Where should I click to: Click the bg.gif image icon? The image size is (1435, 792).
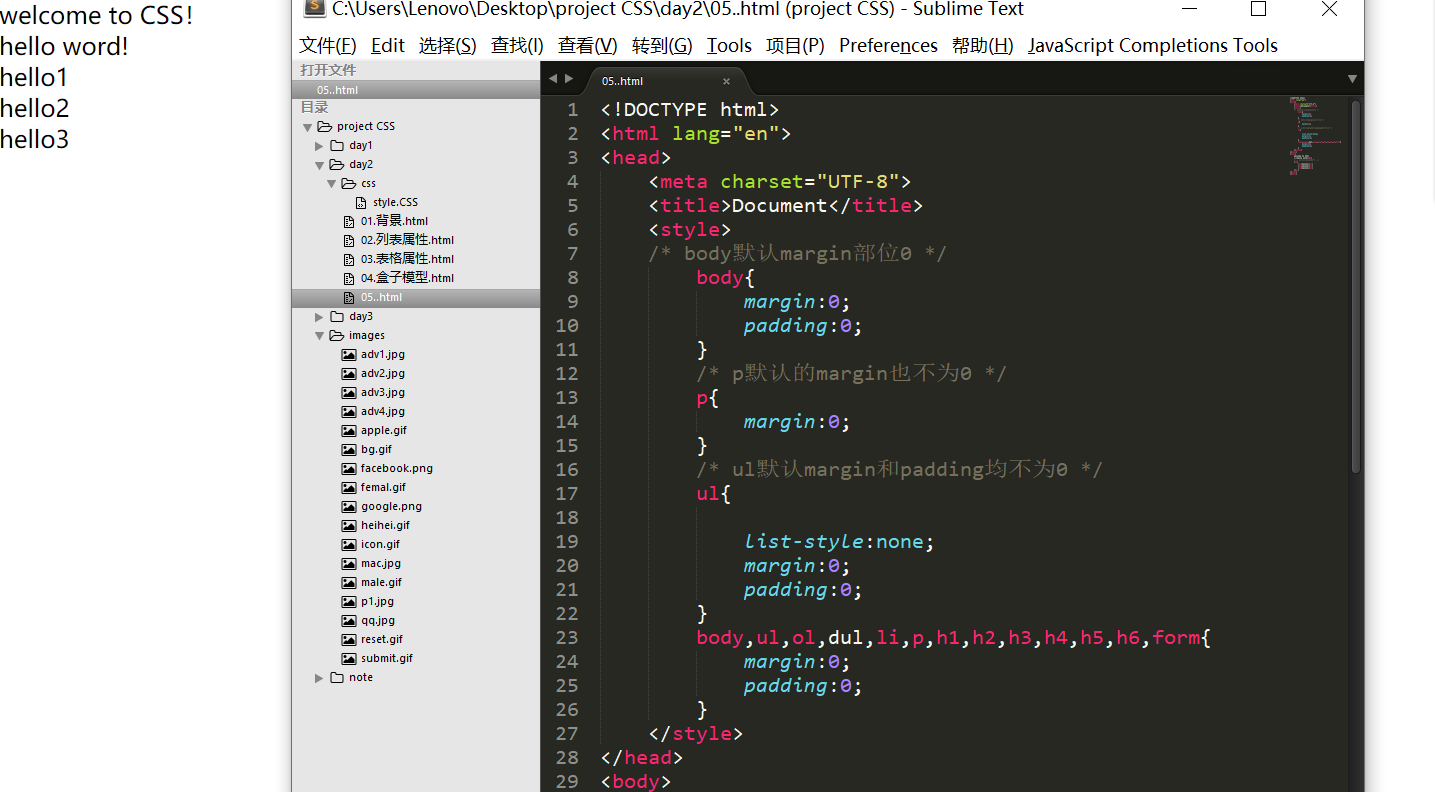click(349, 450)
